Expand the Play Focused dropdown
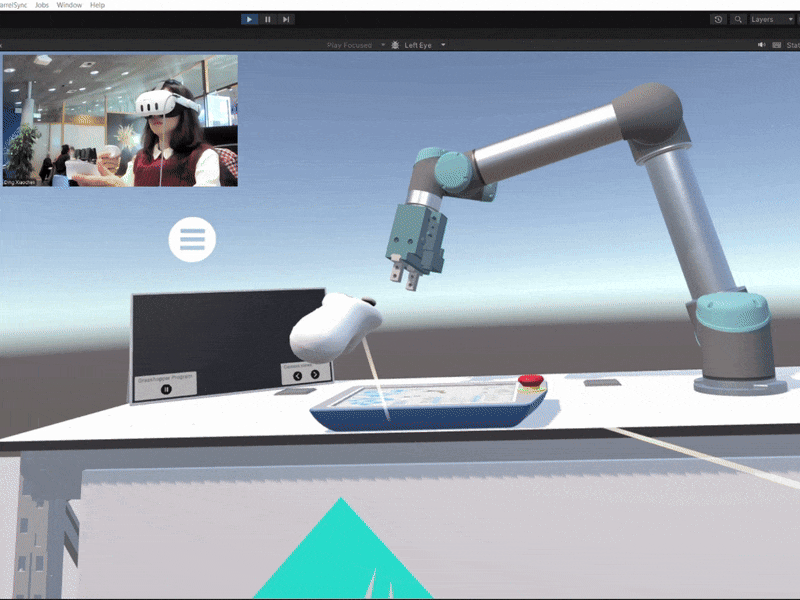The image size is (800, 600). click(356, 45)
